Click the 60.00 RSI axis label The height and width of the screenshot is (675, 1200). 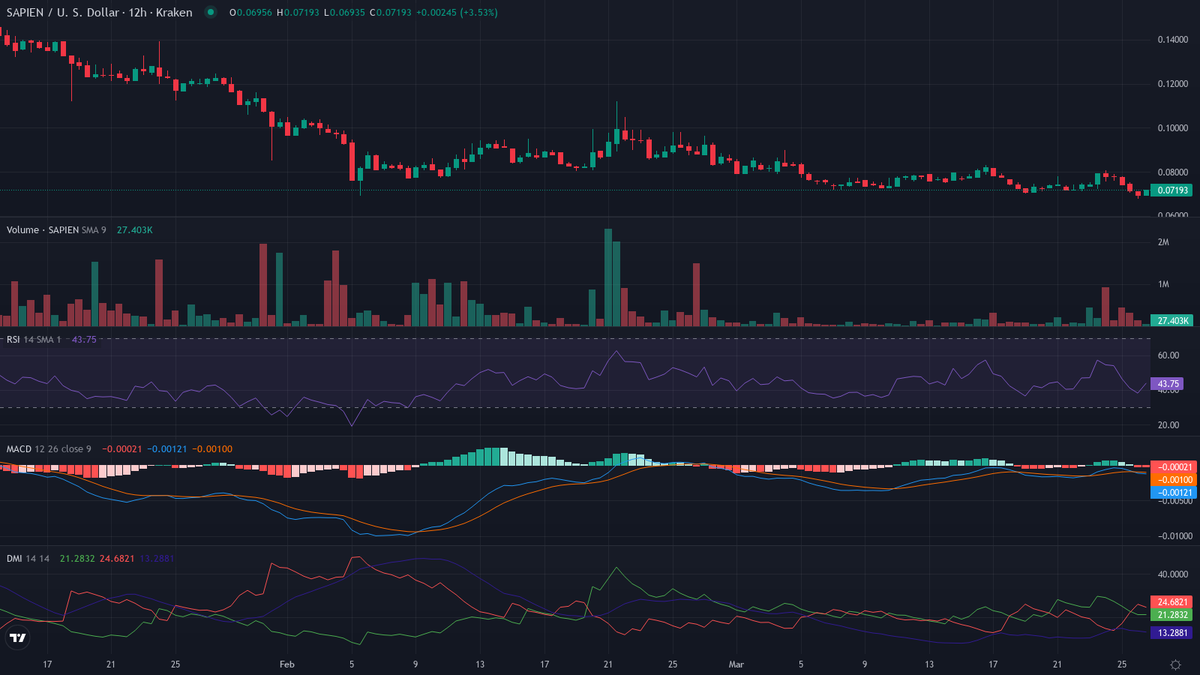point(1168,355)
